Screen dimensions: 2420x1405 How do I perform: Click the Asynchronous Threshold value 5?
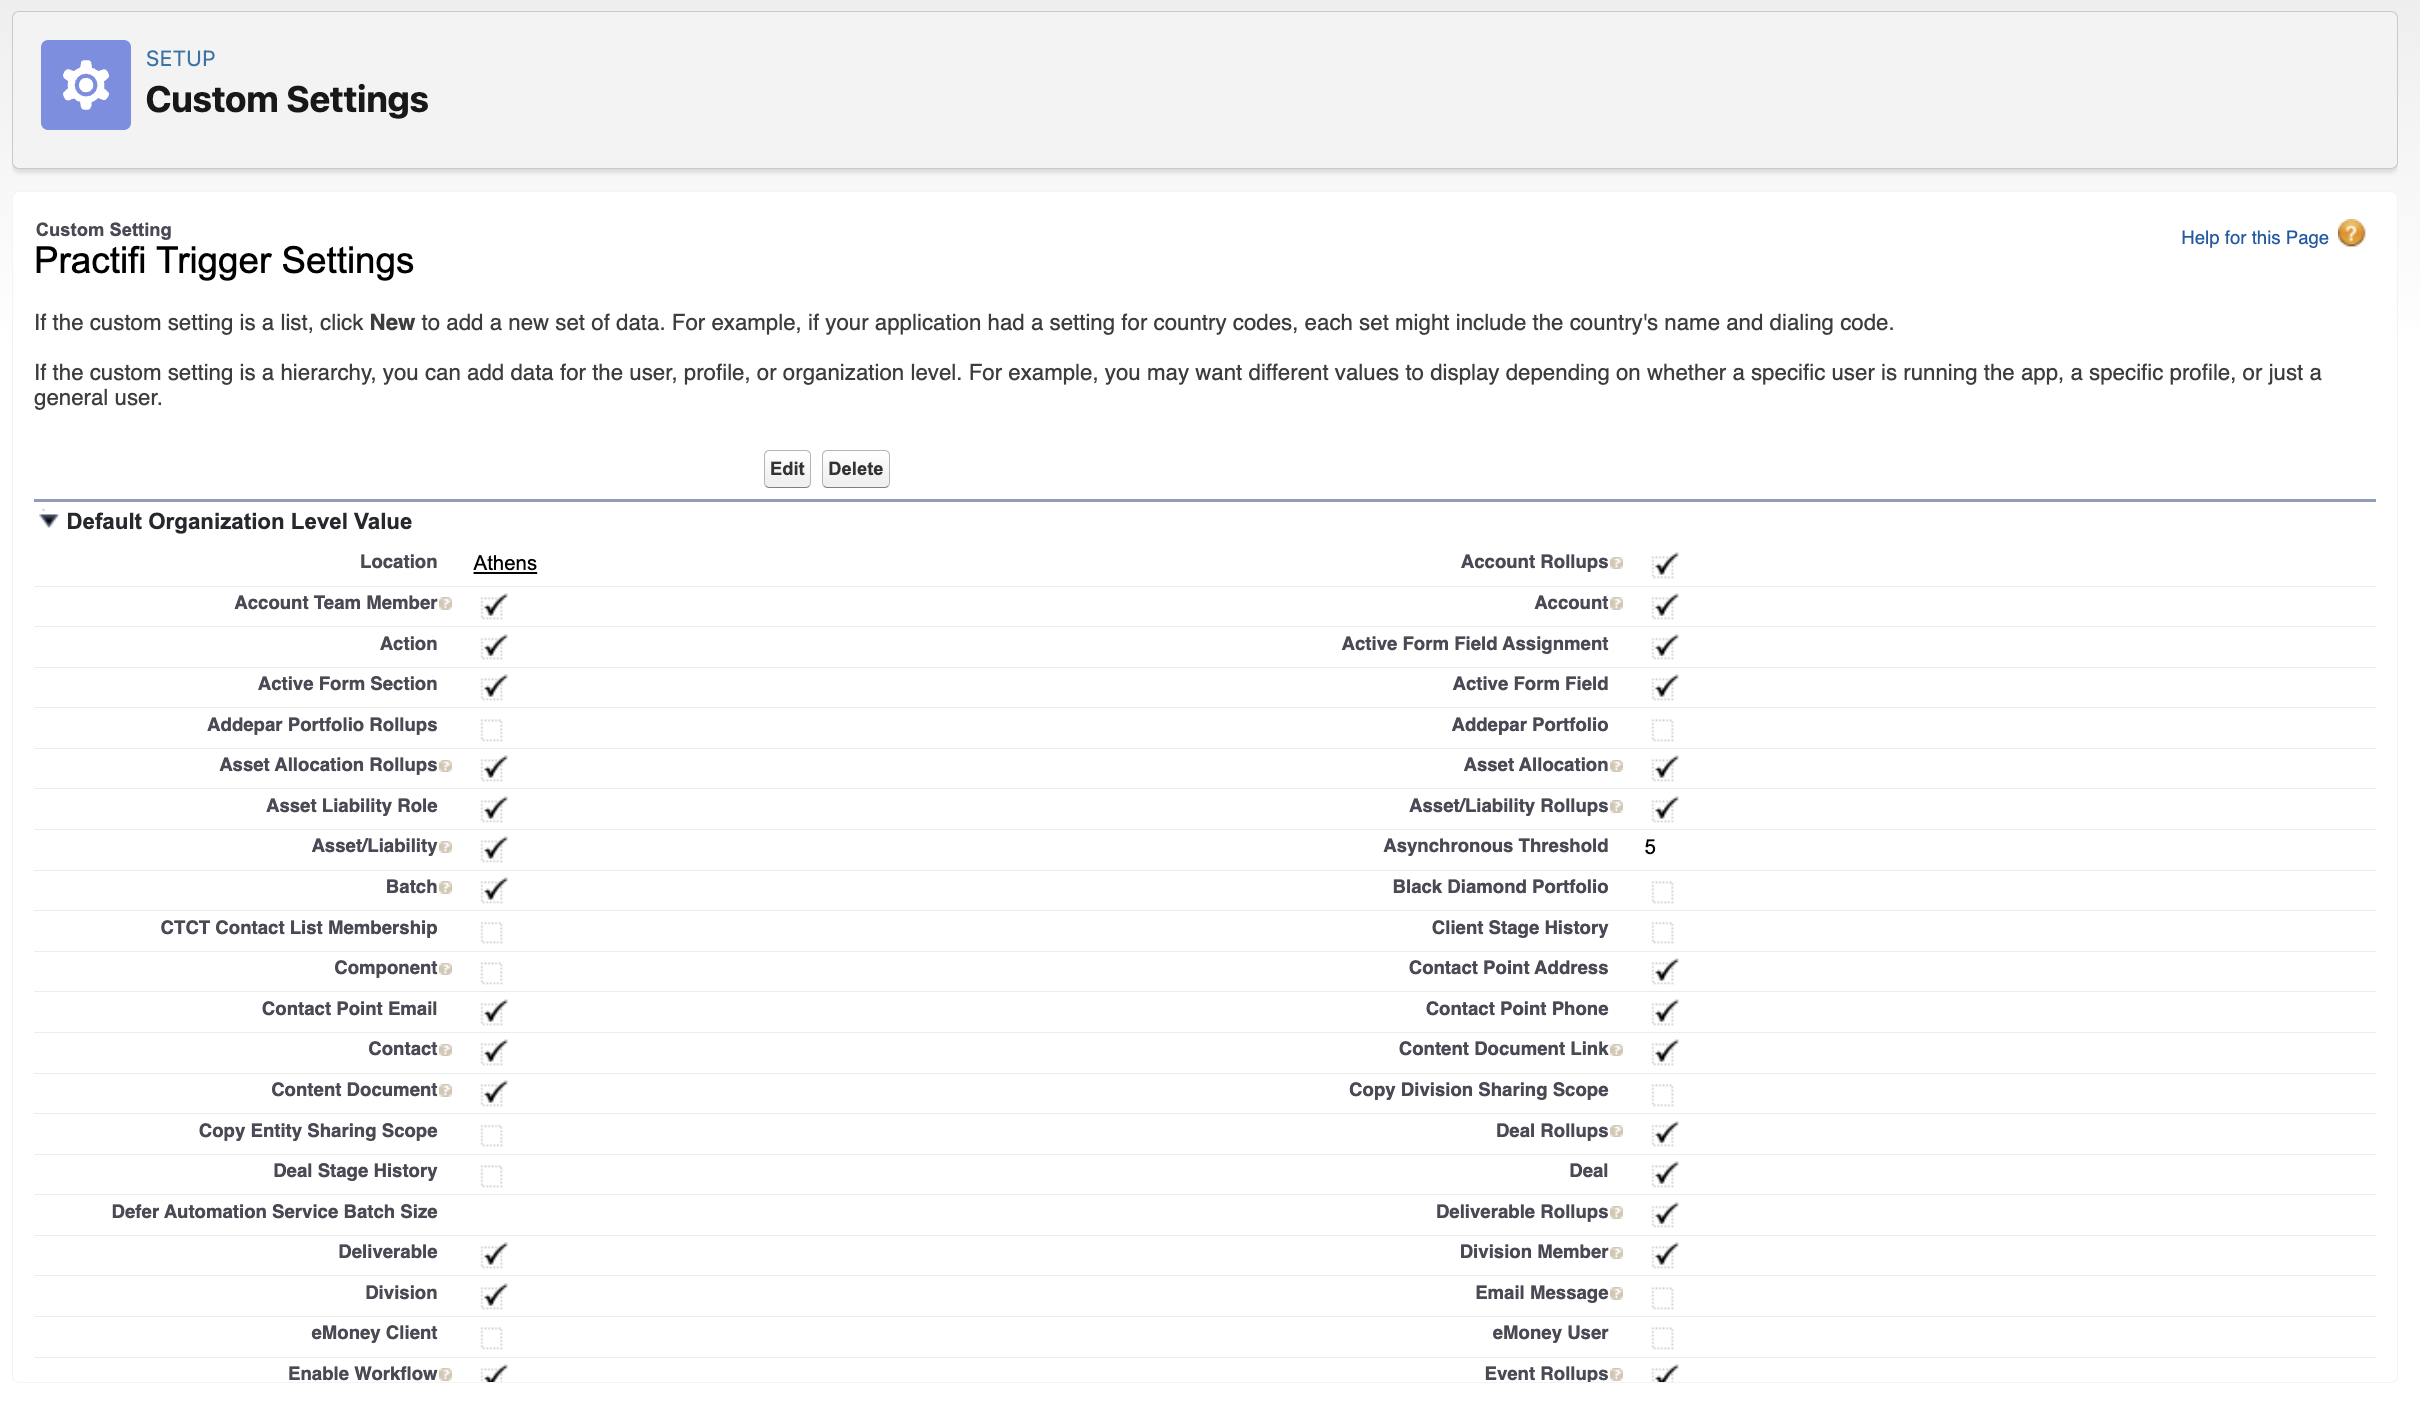coord(1650,847)
